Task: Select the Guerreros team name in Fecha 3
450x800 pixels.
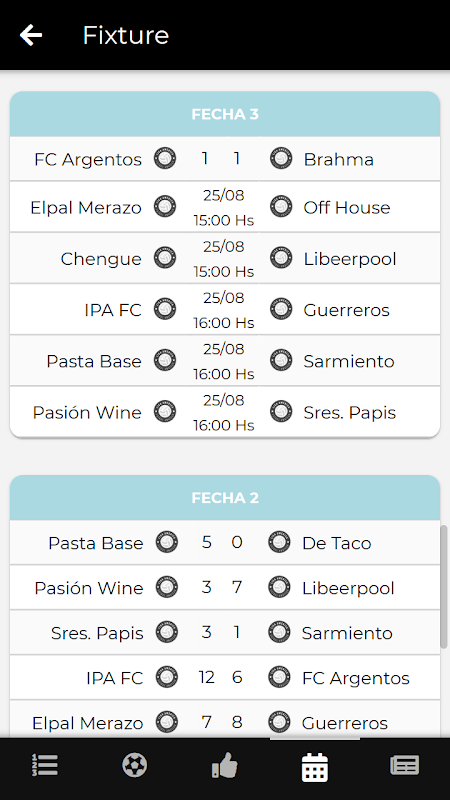Action: tap(346, 310)
